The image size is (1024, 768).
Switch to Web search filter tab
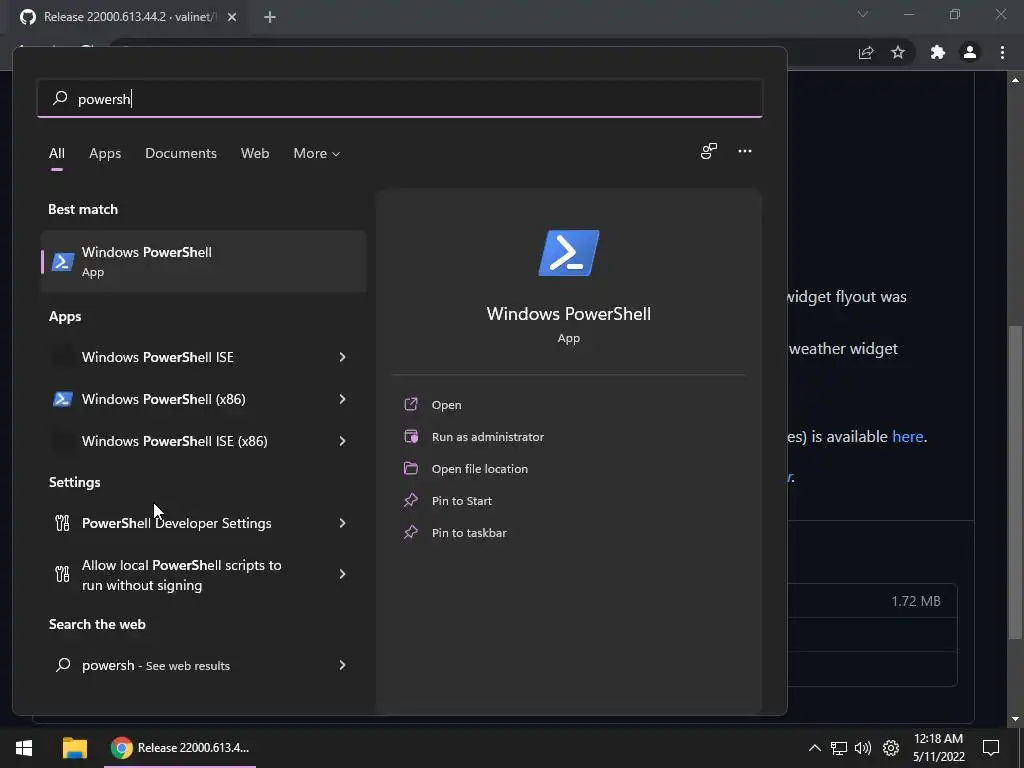tap(255, 153)
